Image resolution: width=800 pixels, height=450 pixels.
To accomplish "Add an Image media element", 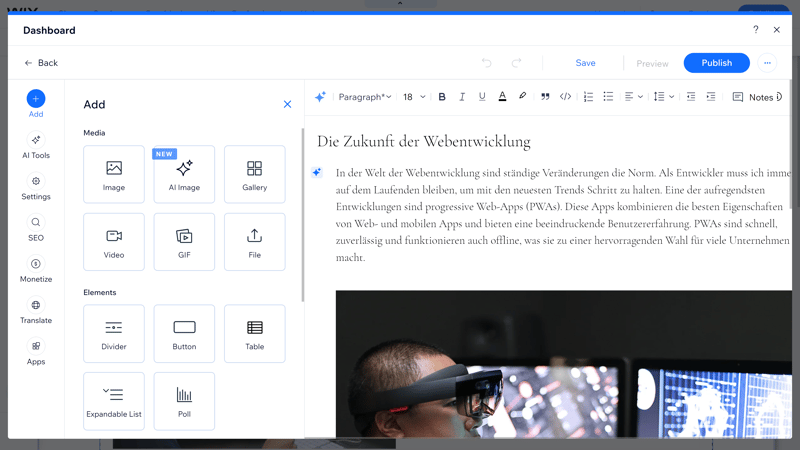I will [x=114, y=174].
